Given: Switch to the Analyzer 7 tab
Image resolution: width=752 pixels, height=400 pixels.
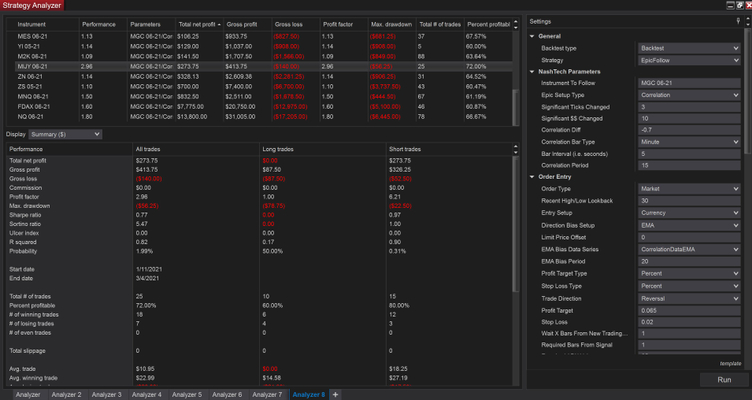Looking at the screenshot, I should coord(267,395).
